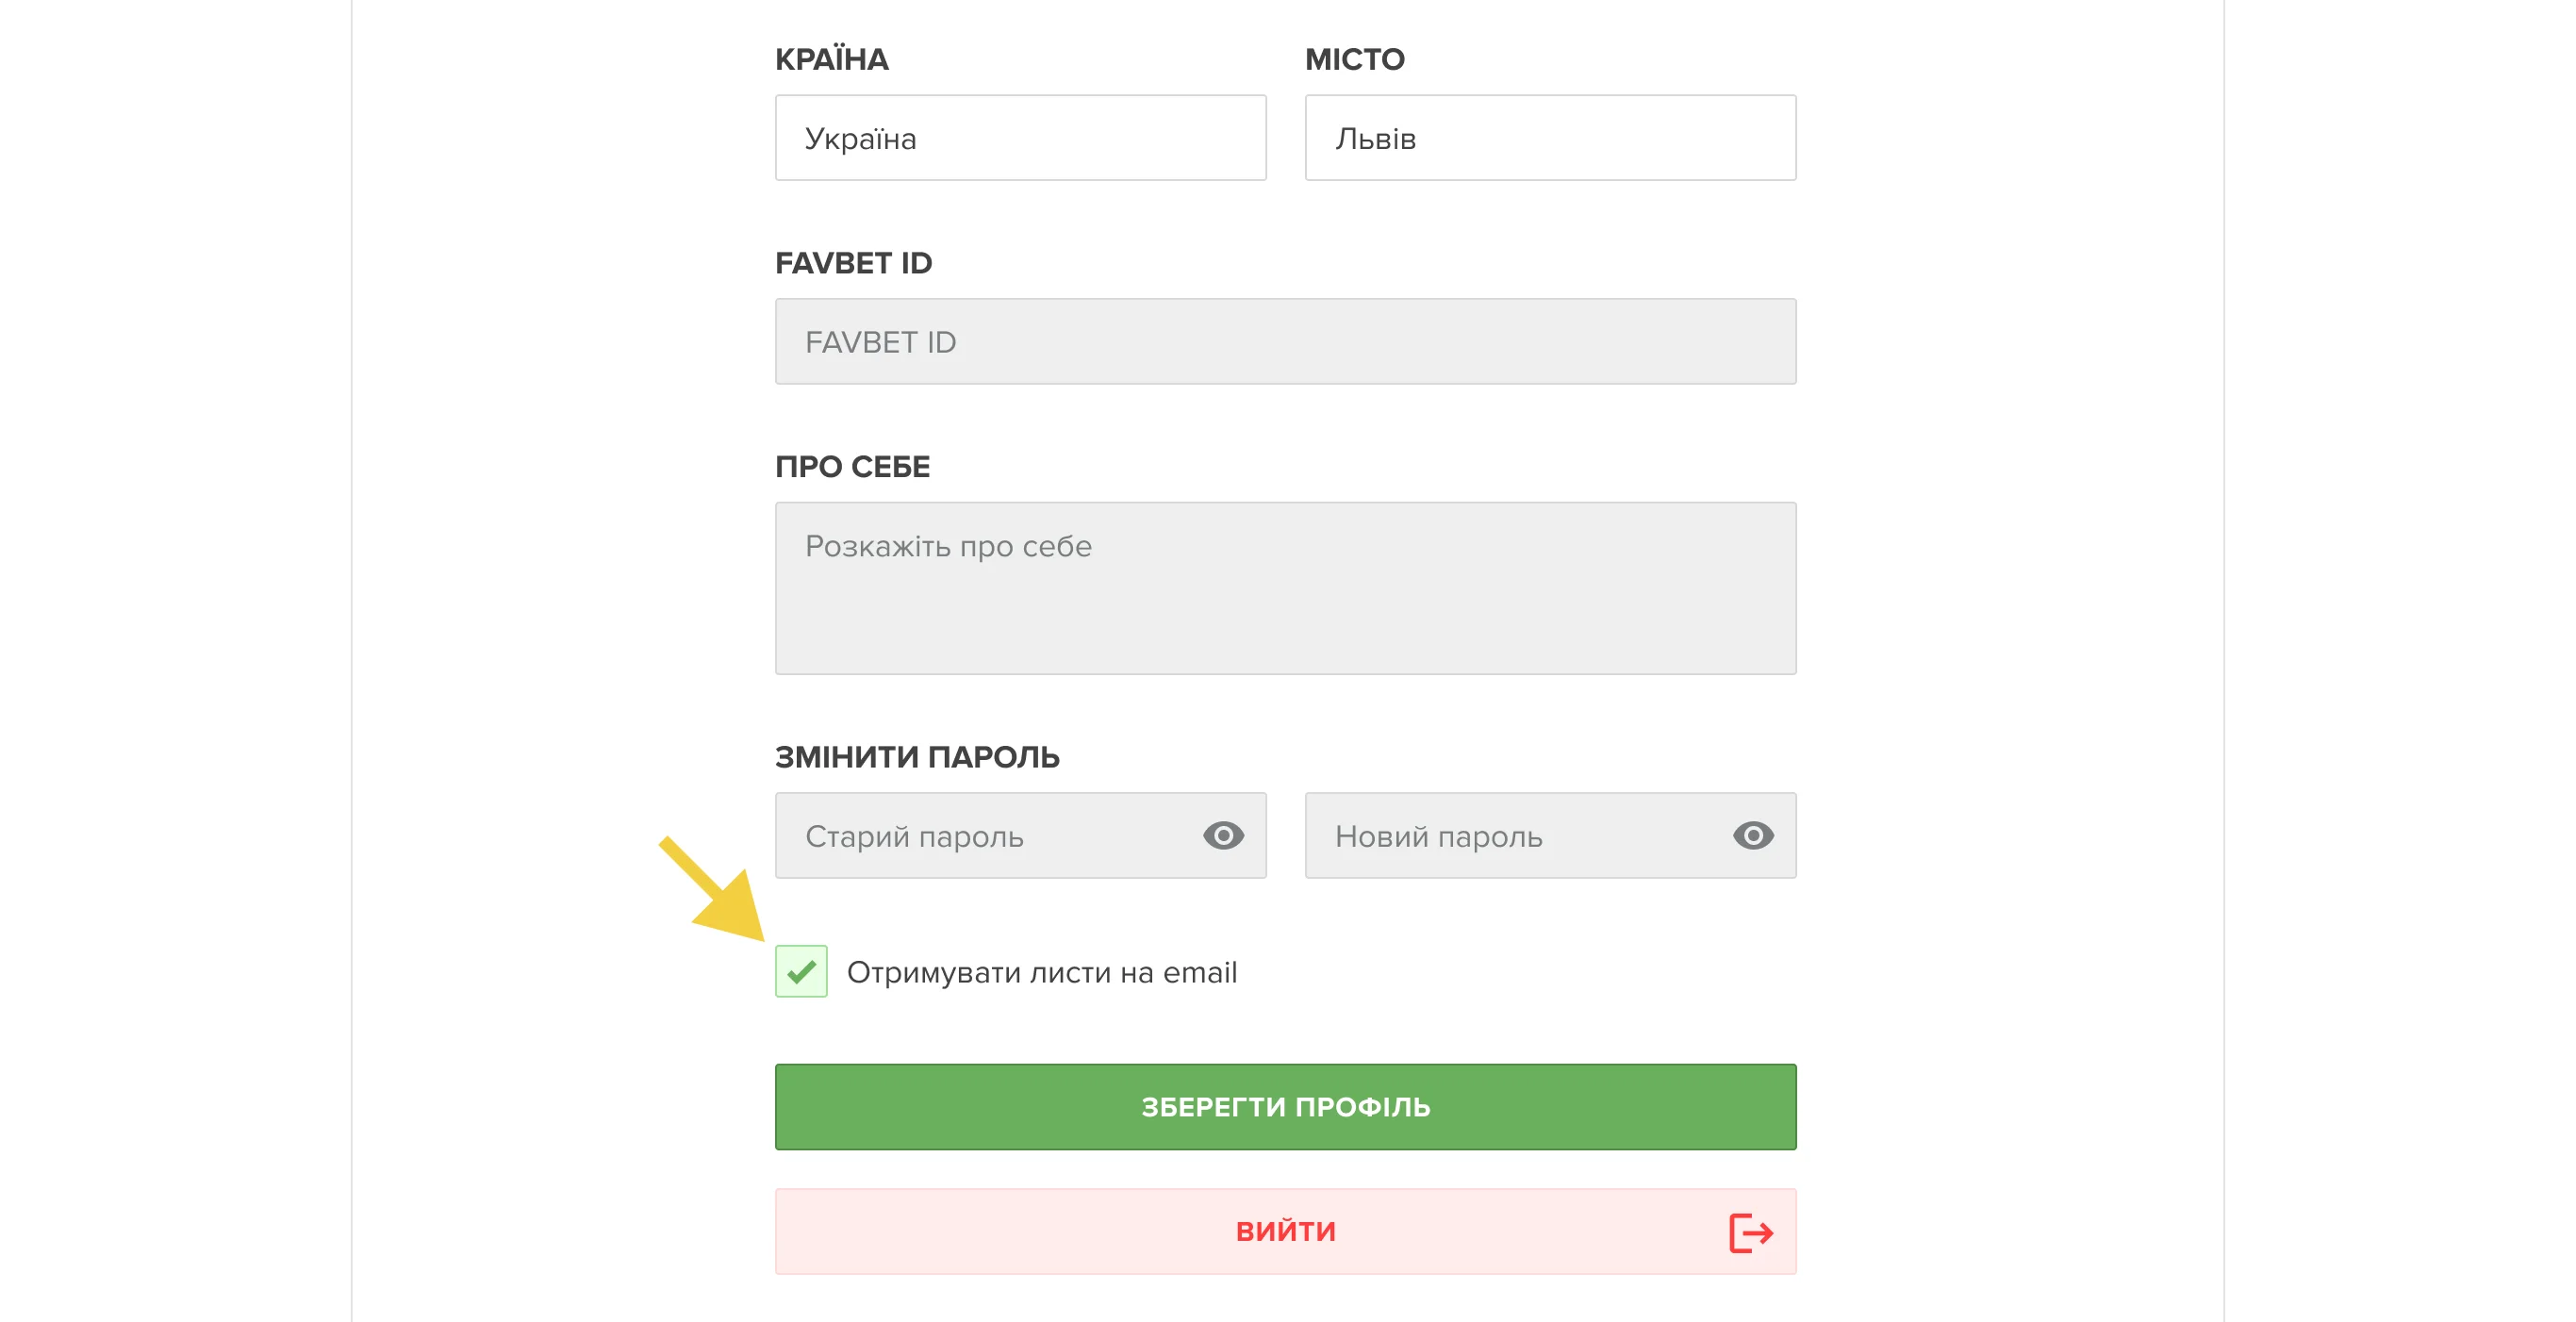Viewport: 2576px width, 1322px height.
Task: Click the 'КРАЇНА' field label
Action: [831, 60]
